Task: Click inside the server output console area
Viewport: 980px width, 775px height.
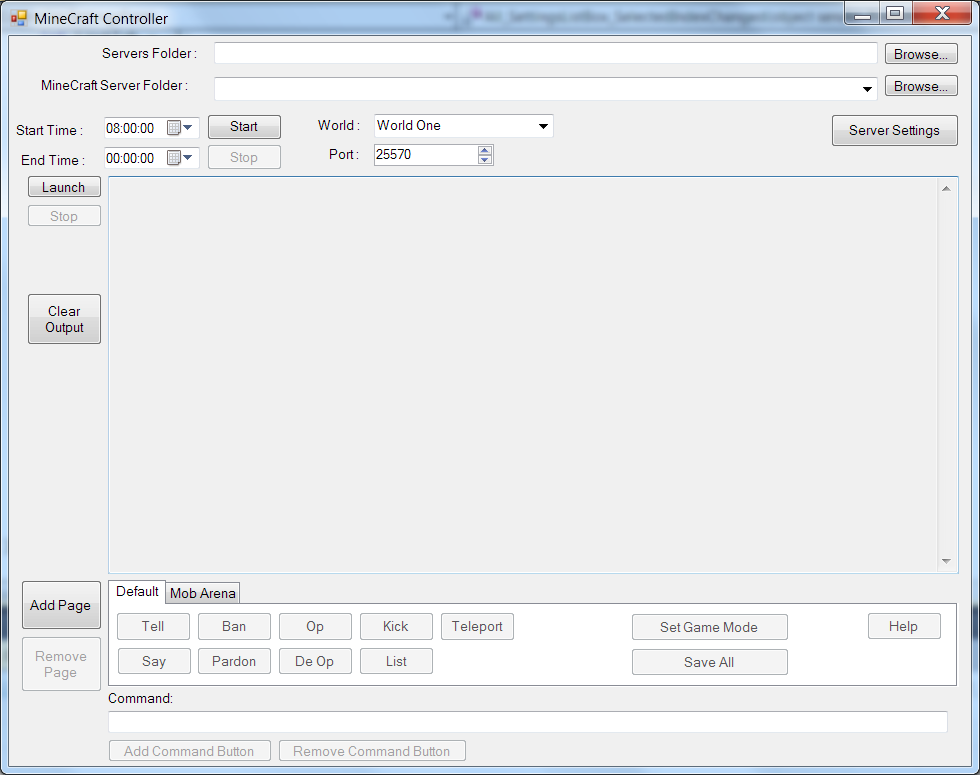Action: tap(523, 374)
